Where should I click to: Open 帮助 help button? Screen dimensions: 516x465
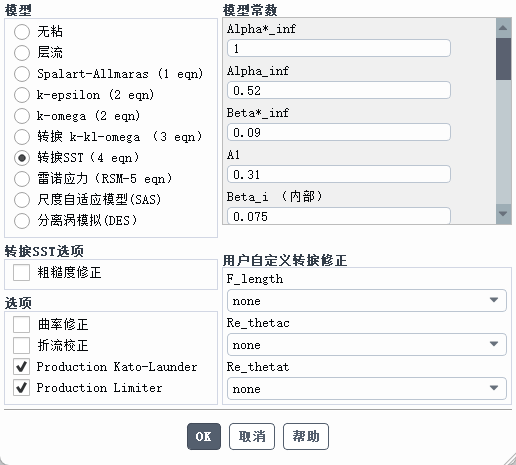click(306, 436)
